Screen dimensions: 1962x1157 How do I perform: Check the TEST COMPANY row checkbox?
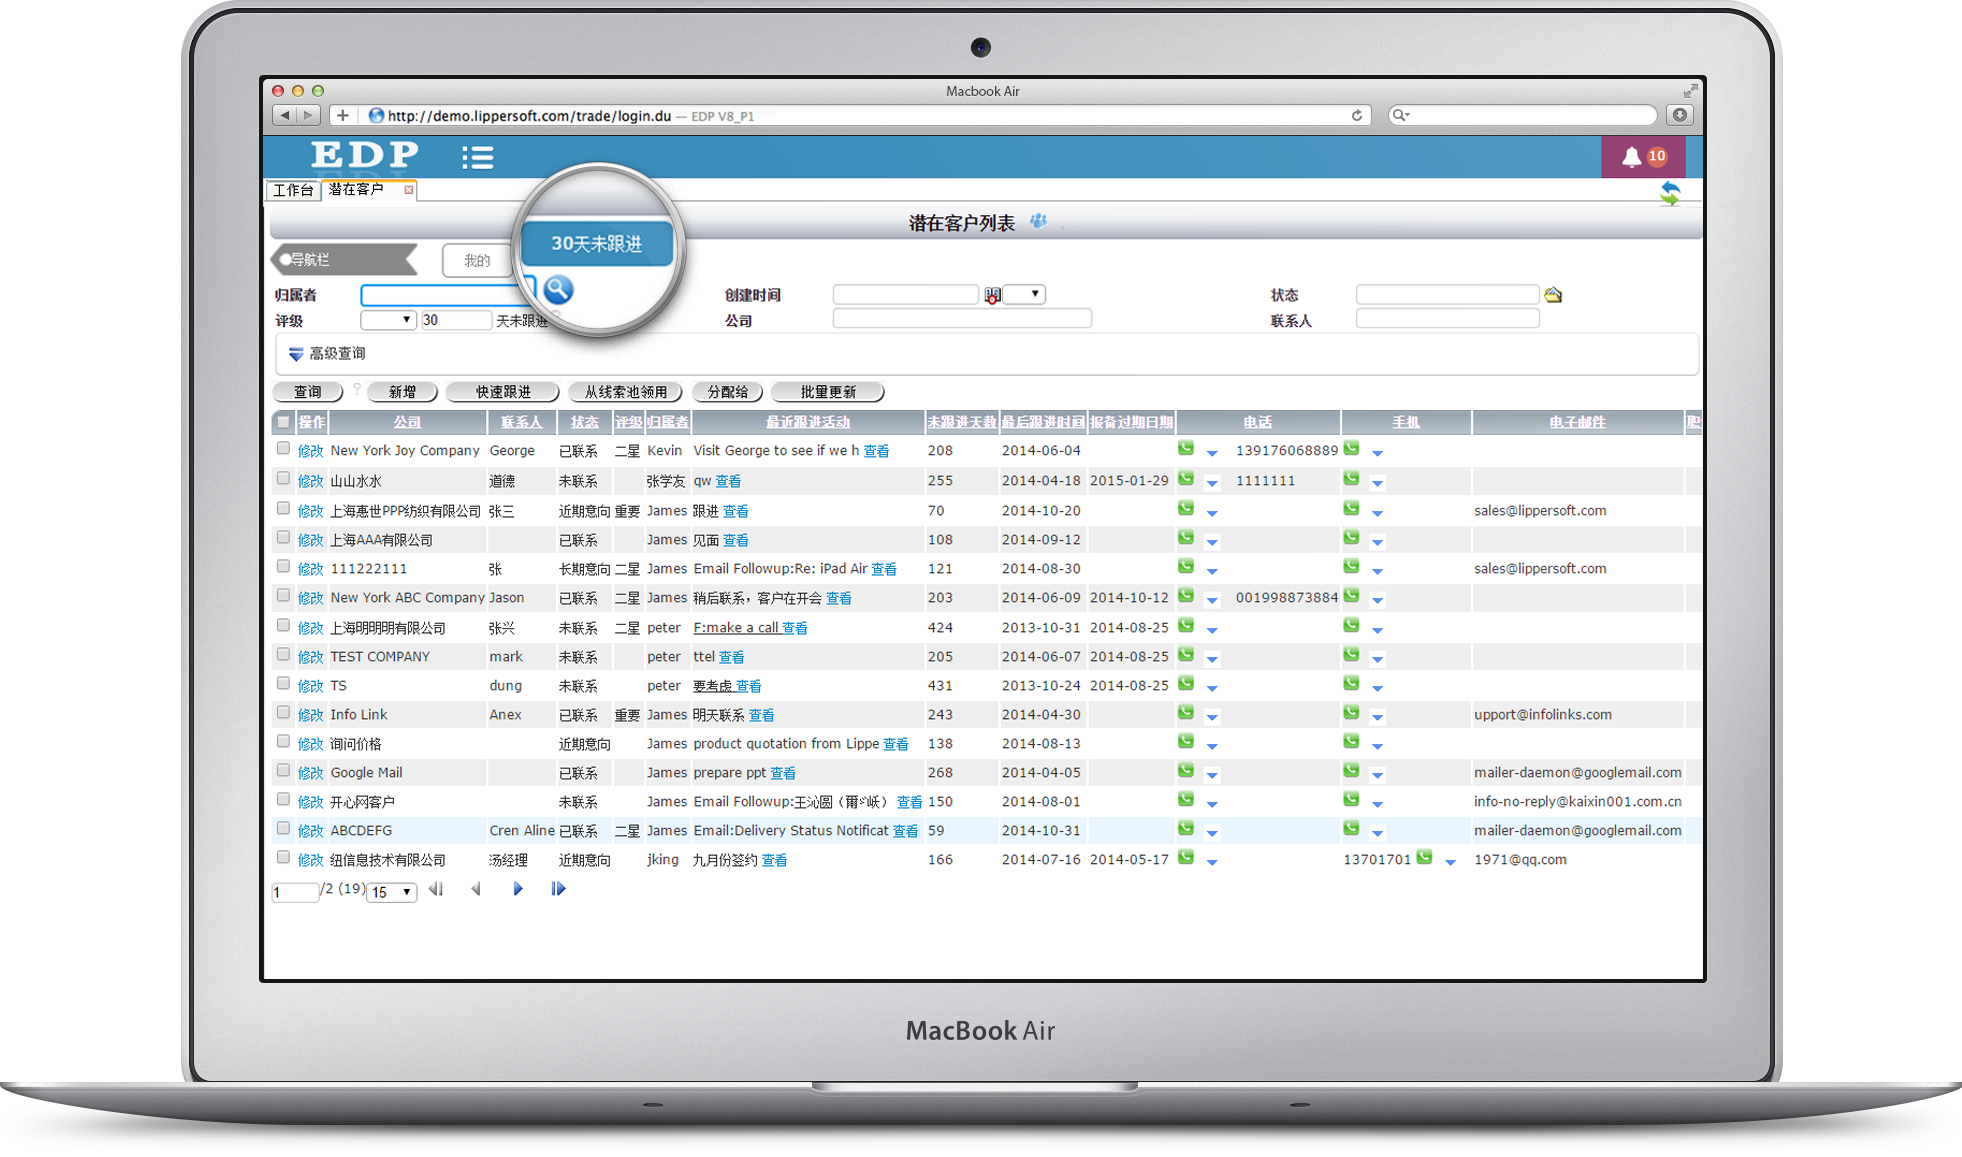[283, 655]
